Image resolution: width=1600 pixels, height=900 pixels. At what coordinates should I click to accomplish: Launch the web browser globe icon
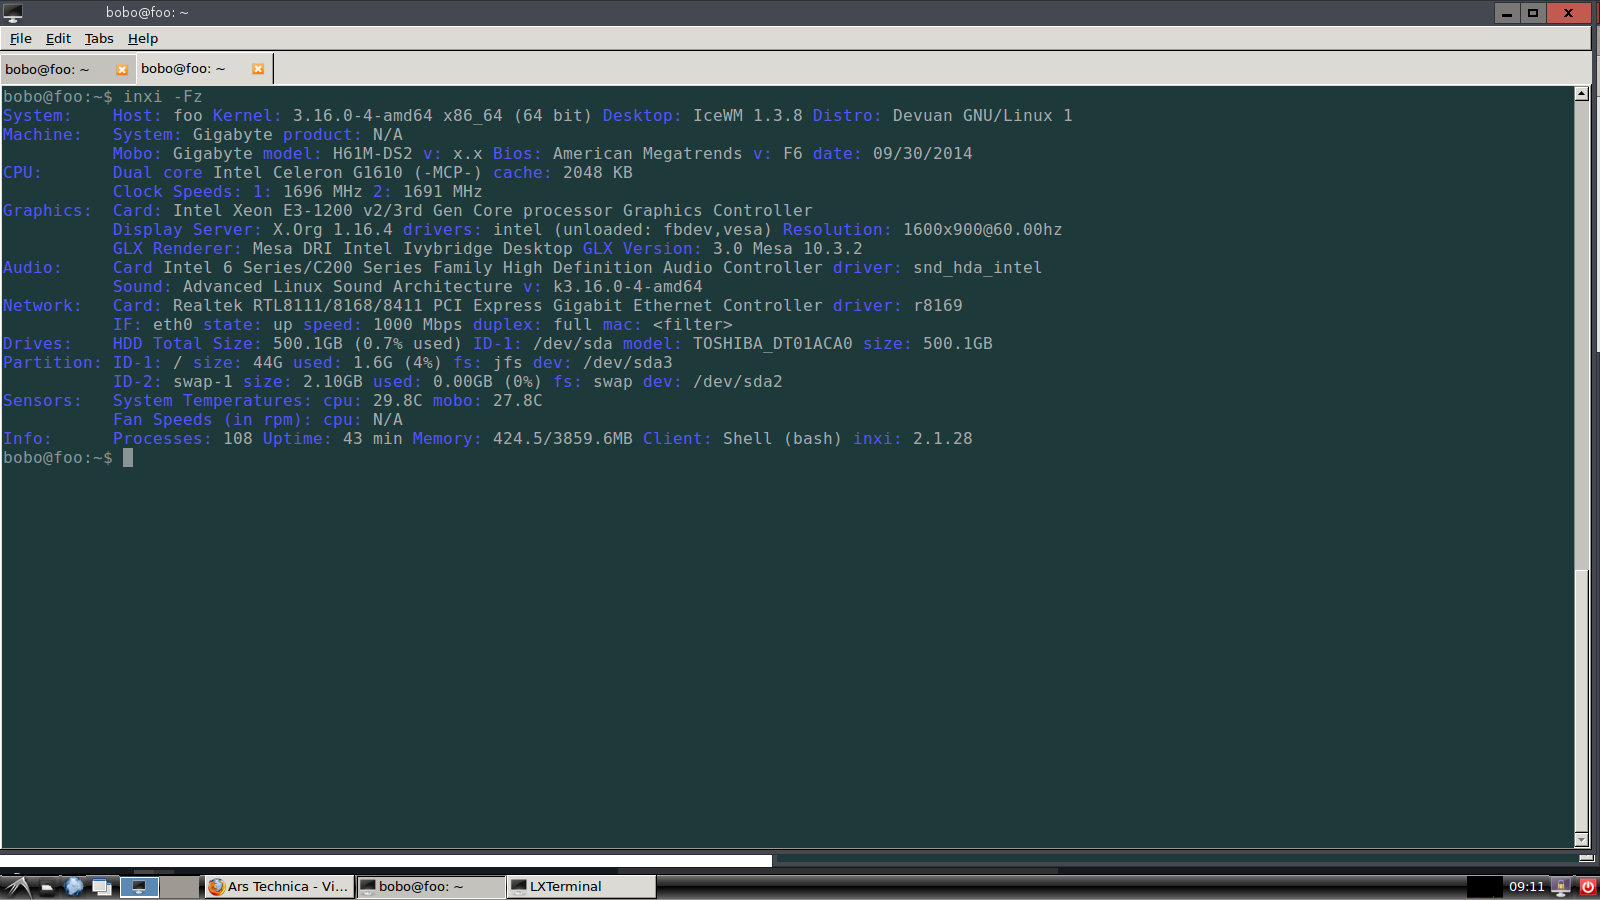coord(74,886)
